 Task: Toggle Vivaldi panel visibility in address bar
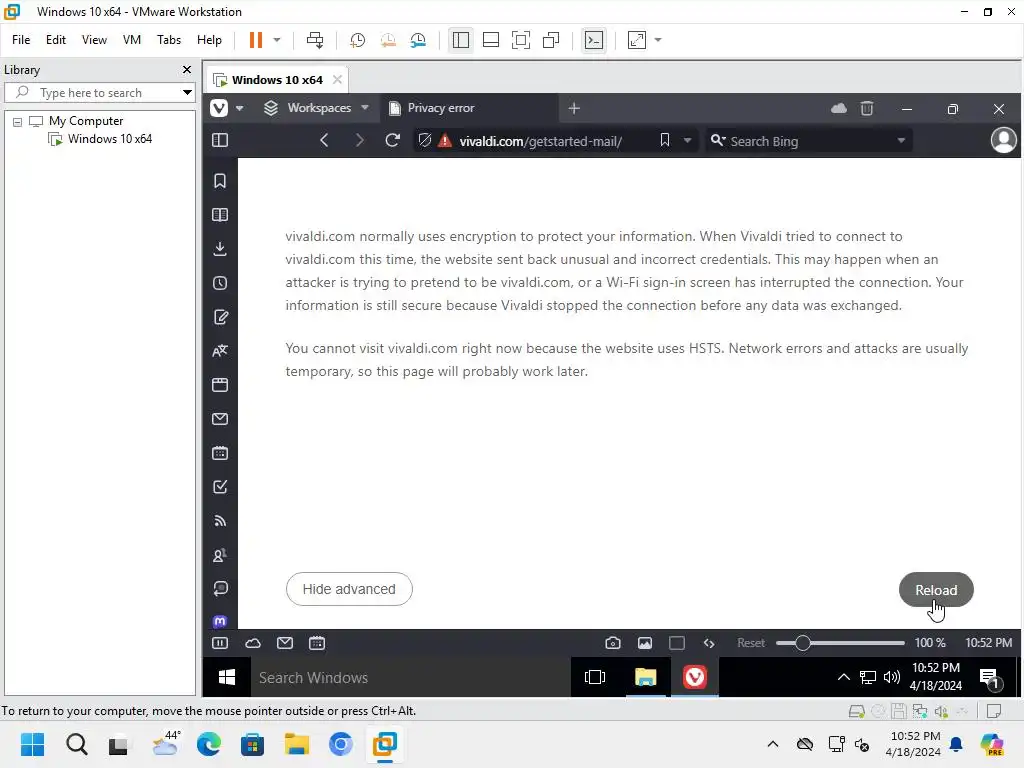[220, 140]
